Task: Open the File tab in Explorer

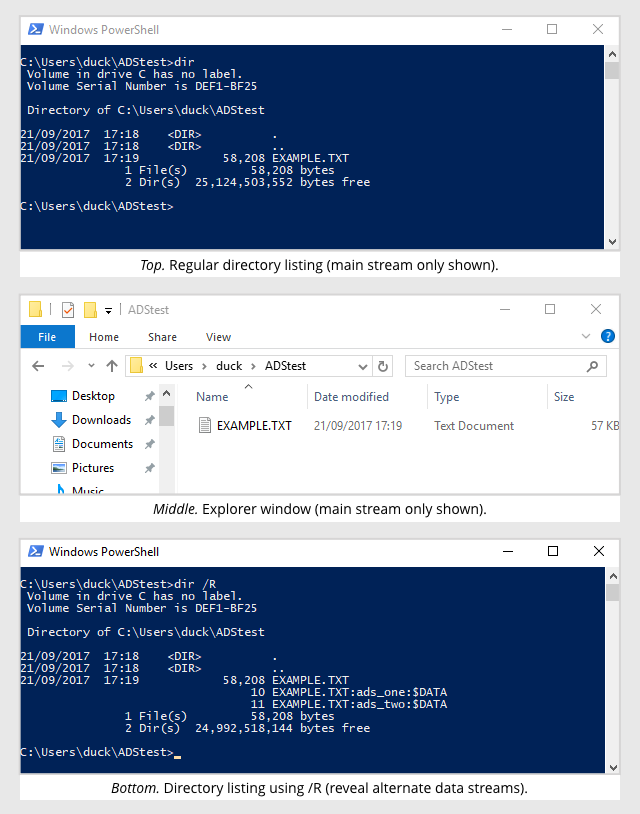Action: (47, 337)
